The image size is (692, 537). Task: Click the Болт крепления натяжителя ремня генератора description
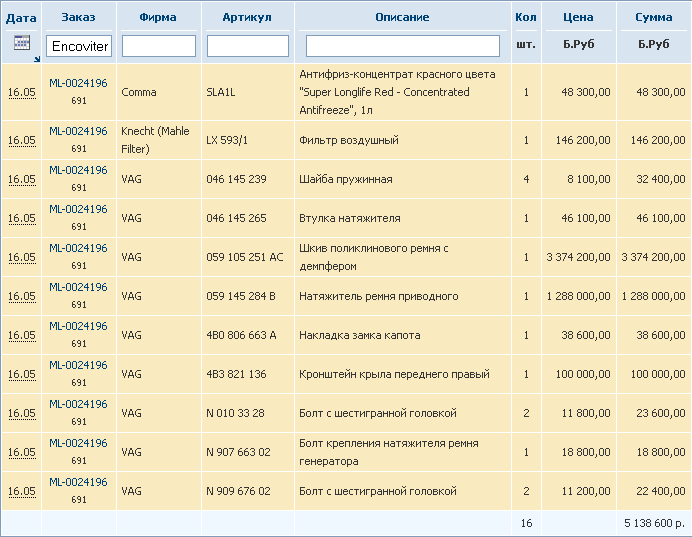389,452
